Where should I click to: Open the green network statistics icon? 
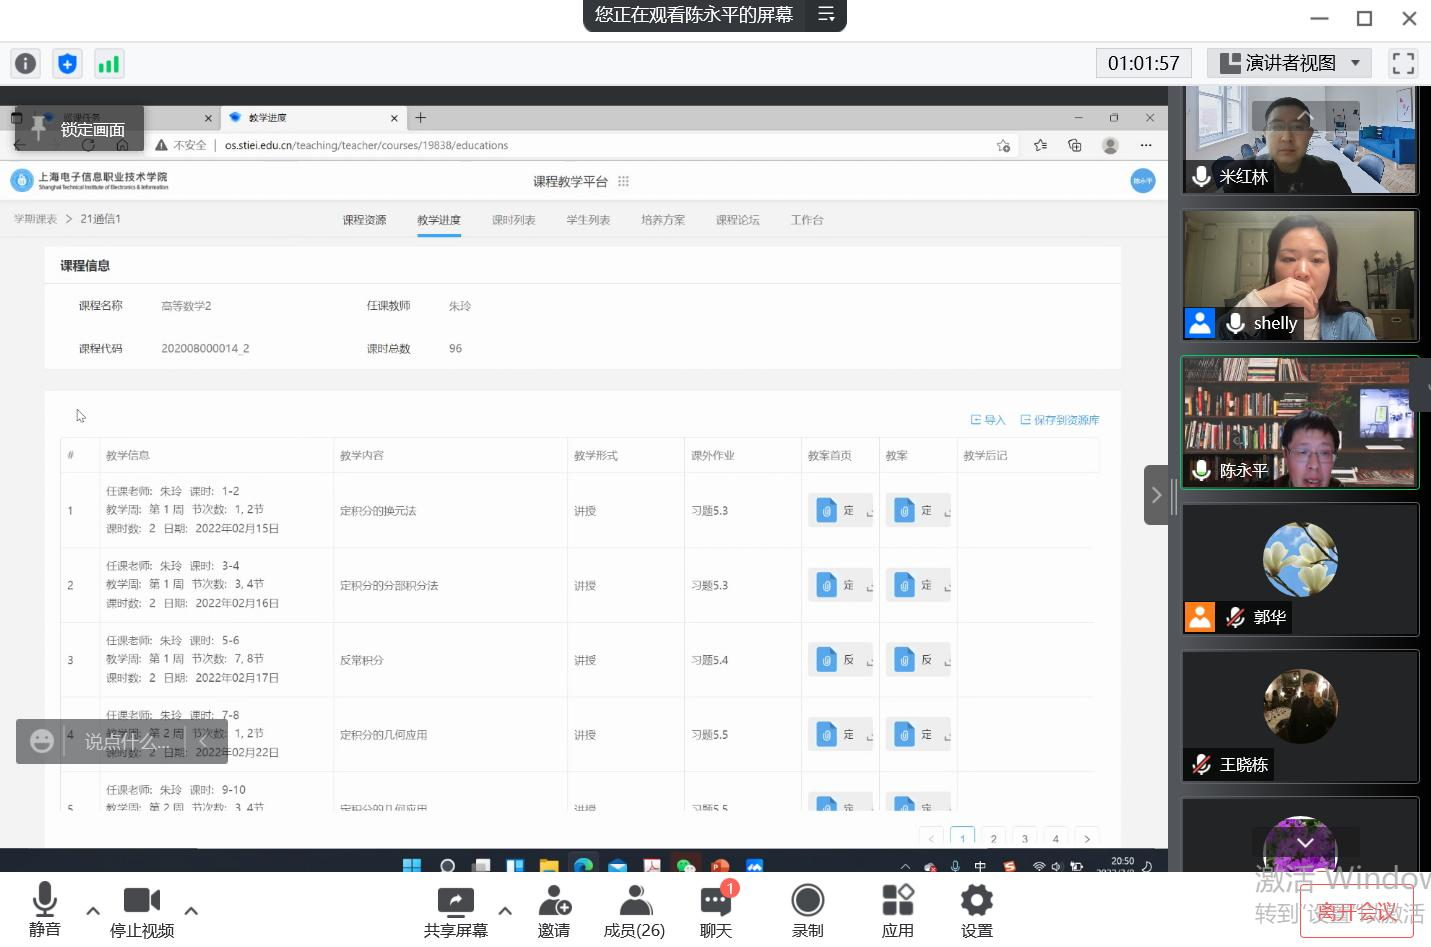click(x=108, y=64)
